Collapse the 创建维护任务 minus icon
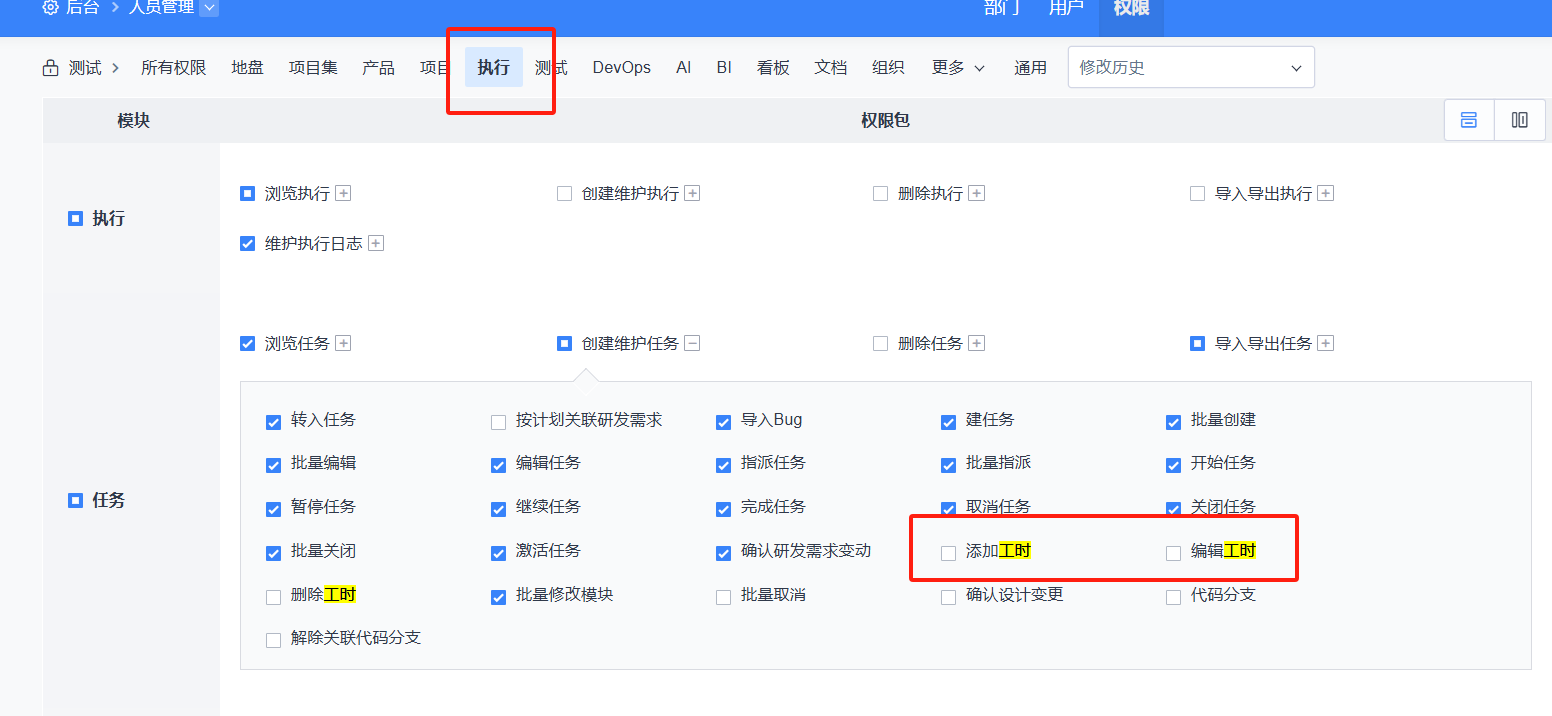Image resolution: width=1552 pixels, height=716 pixels. tap(692, 343)
